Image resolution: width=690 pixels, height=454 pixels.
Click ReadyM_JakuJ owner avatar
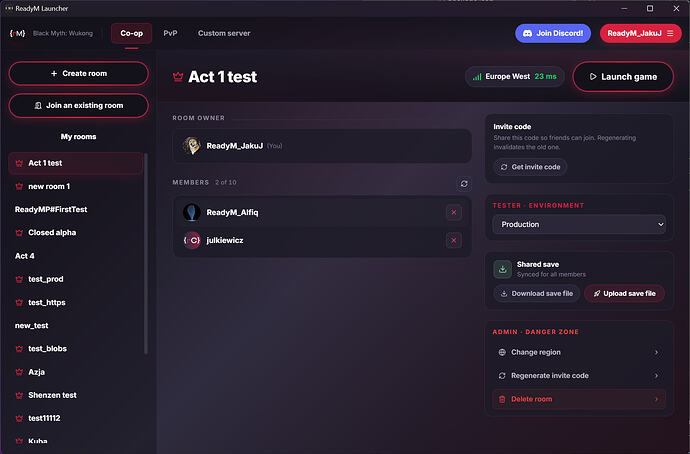click(x=192, y=146)
